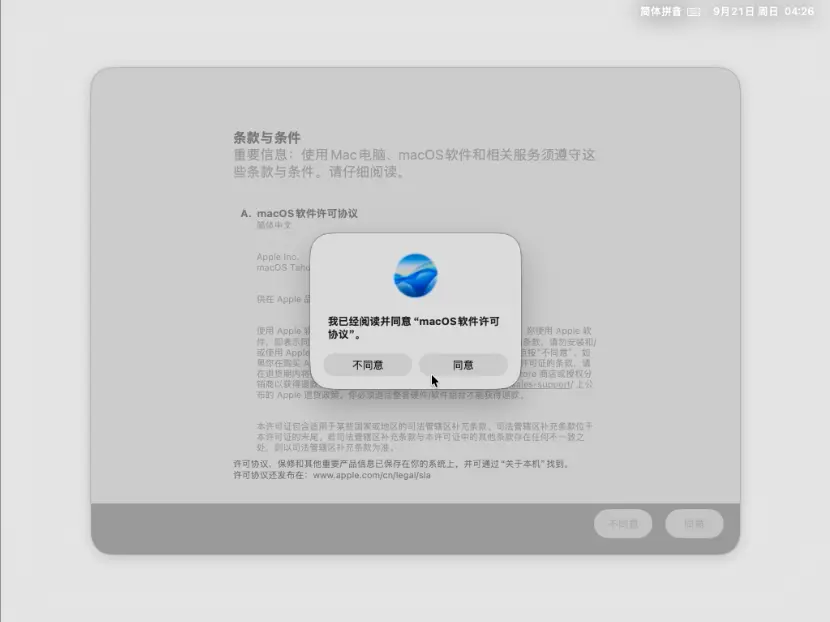Click the www.apple.com/cn/legal/sla address text
Viewport: 830px width, 622px height.
pos(372,475)
